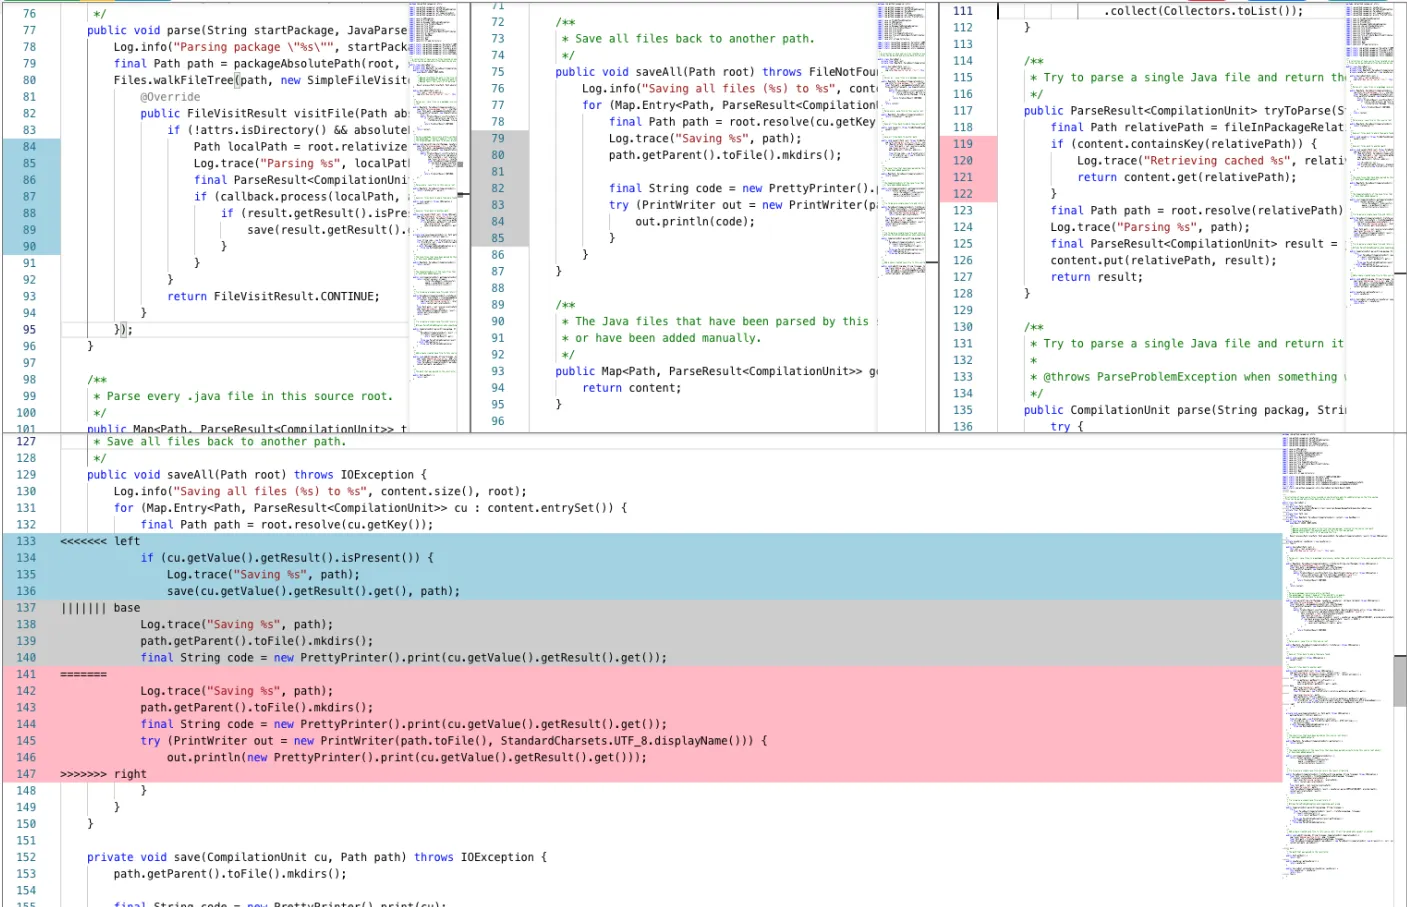Click merged pane scrollbar thumb beside lines 140-143
This screenshot has height=907, width=1407.
[1399, 681]
